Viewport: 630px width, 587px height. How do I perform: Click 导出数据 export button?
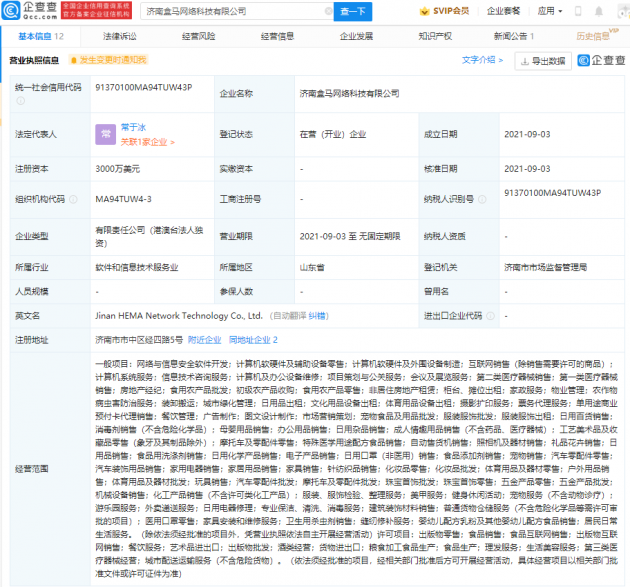click(x=543, y=61)
